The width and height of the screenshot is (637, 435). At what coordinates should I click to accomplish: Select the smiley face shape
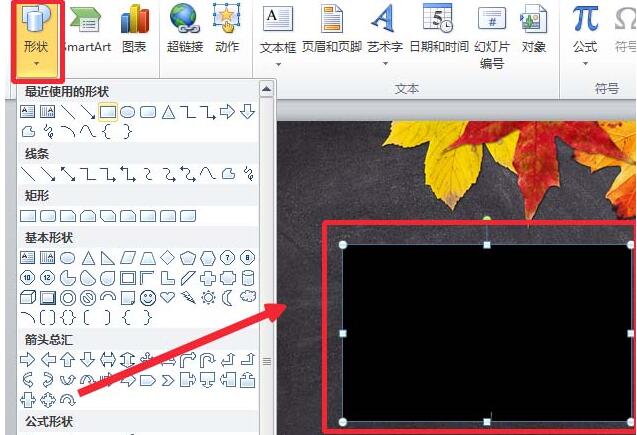point(148,298)
